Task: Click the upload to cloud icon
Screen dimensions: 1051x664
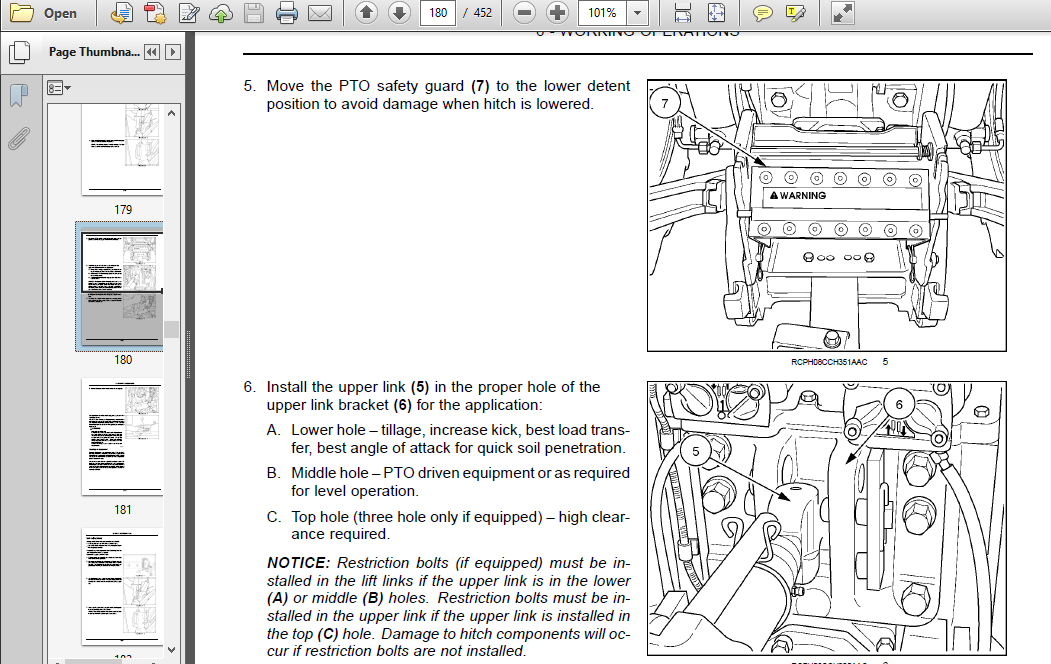Action: [221, 13]
